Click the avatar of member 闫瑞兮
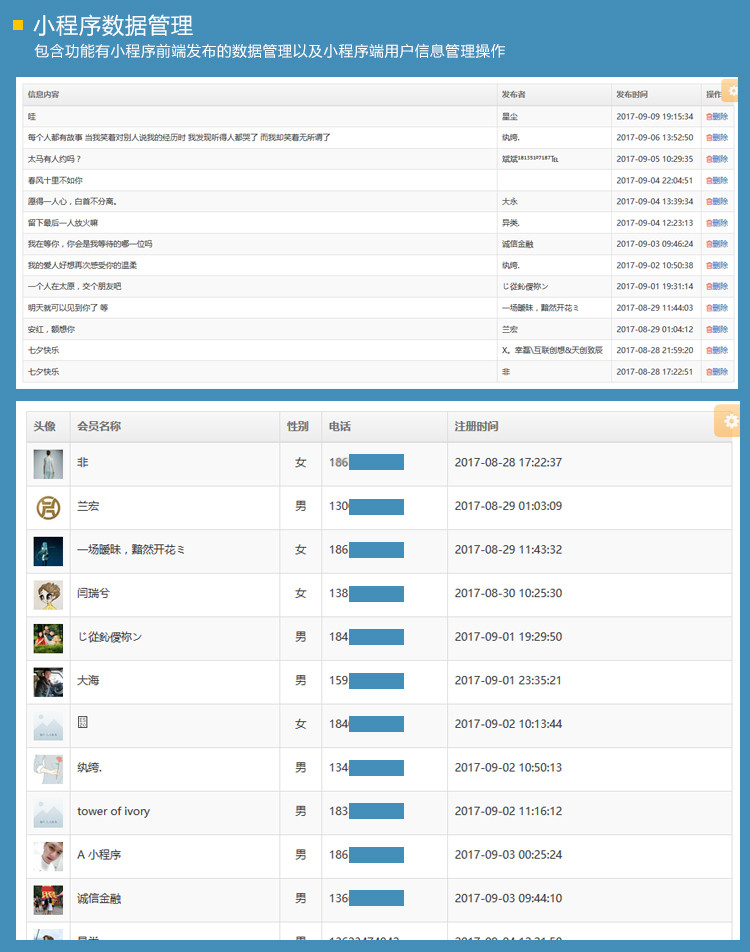Viewport: 750px width, 952px height. tap(48, 594)
